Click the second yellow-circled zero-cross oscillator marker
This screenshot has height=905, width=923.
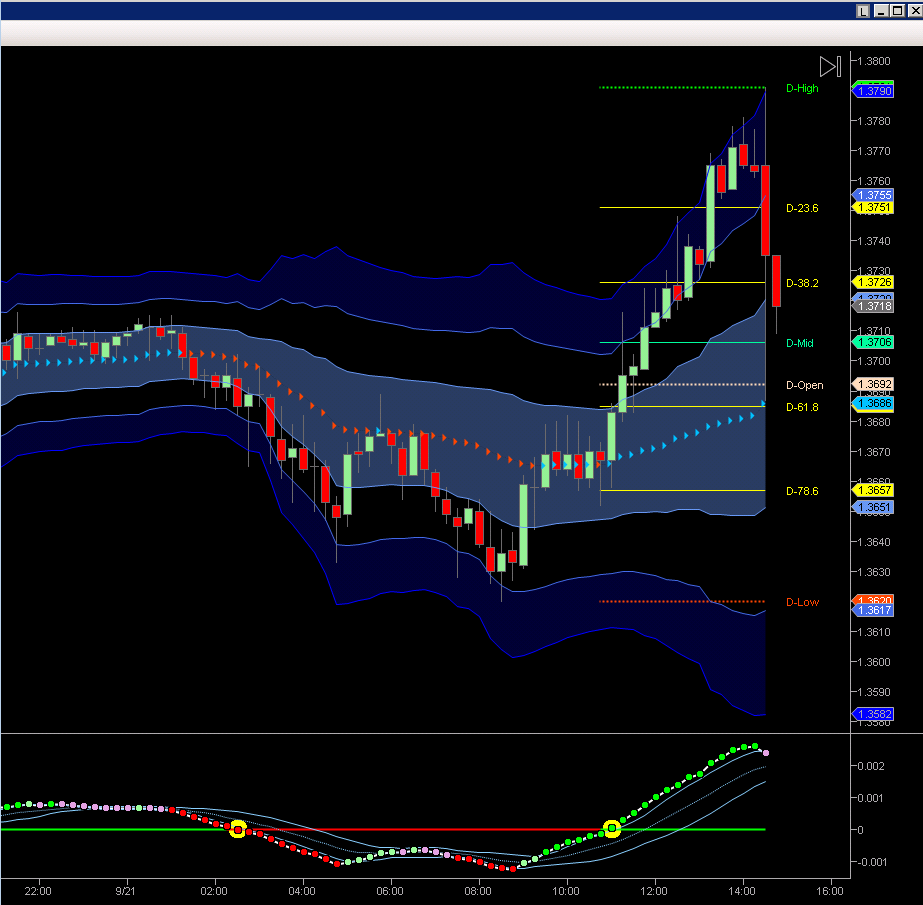click(x=612, y=828)
